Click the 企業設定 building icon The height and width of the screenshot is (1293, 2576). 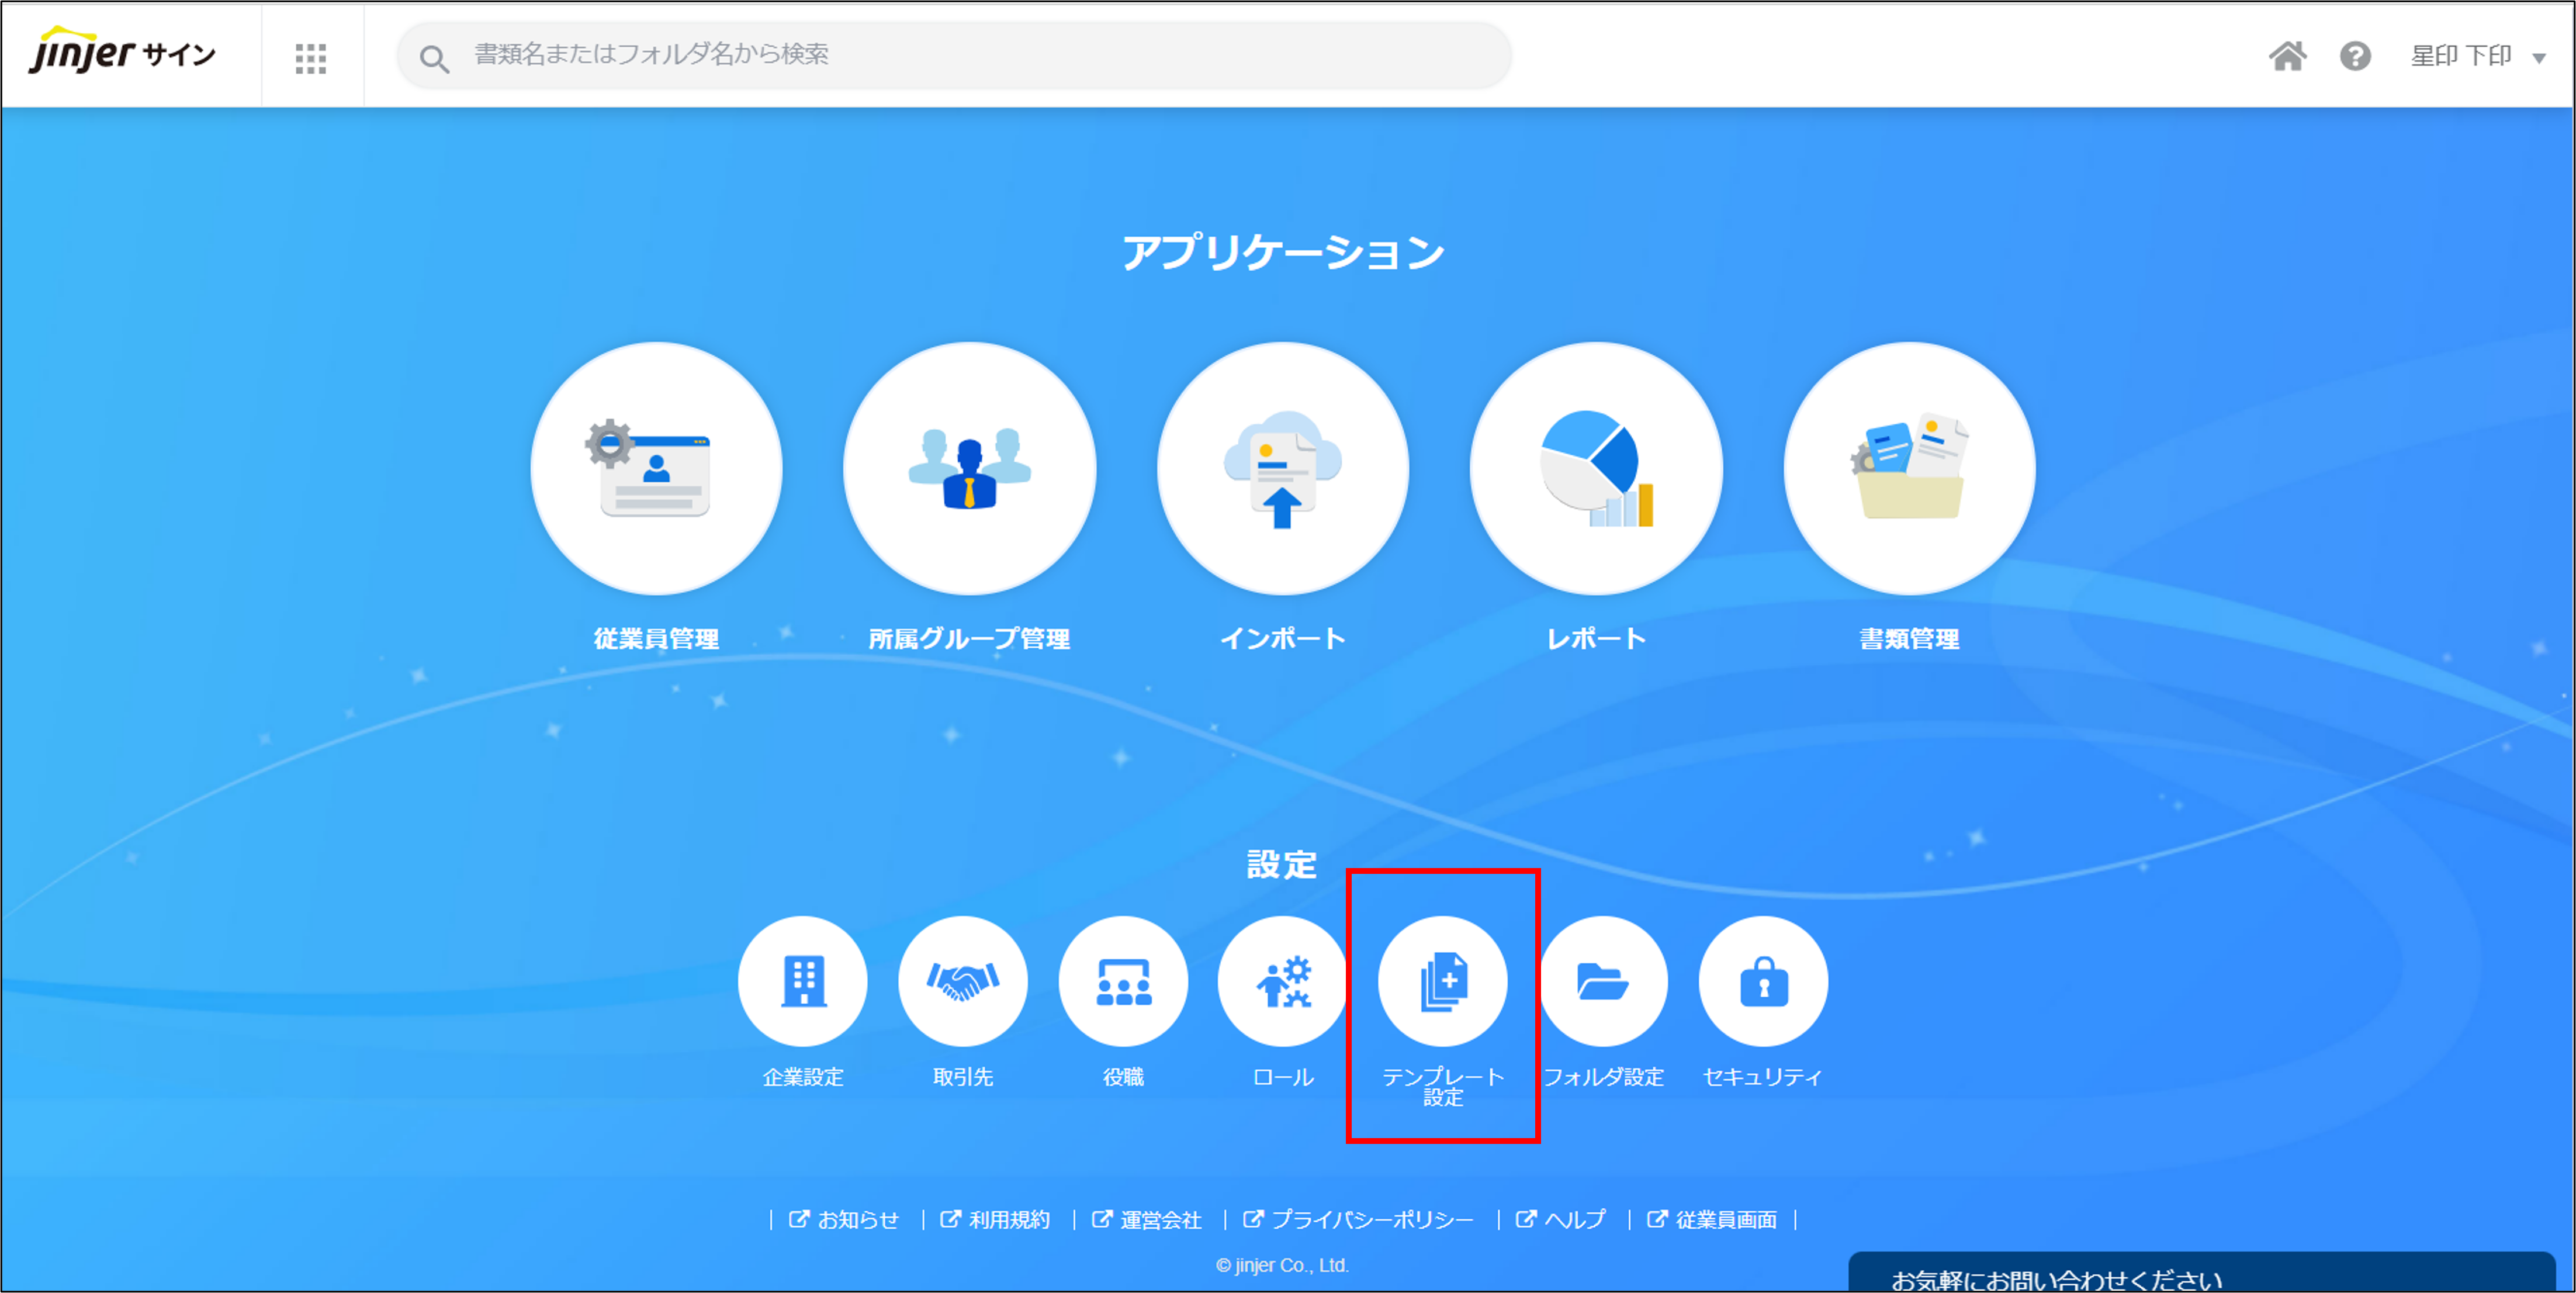click(803, 981)
